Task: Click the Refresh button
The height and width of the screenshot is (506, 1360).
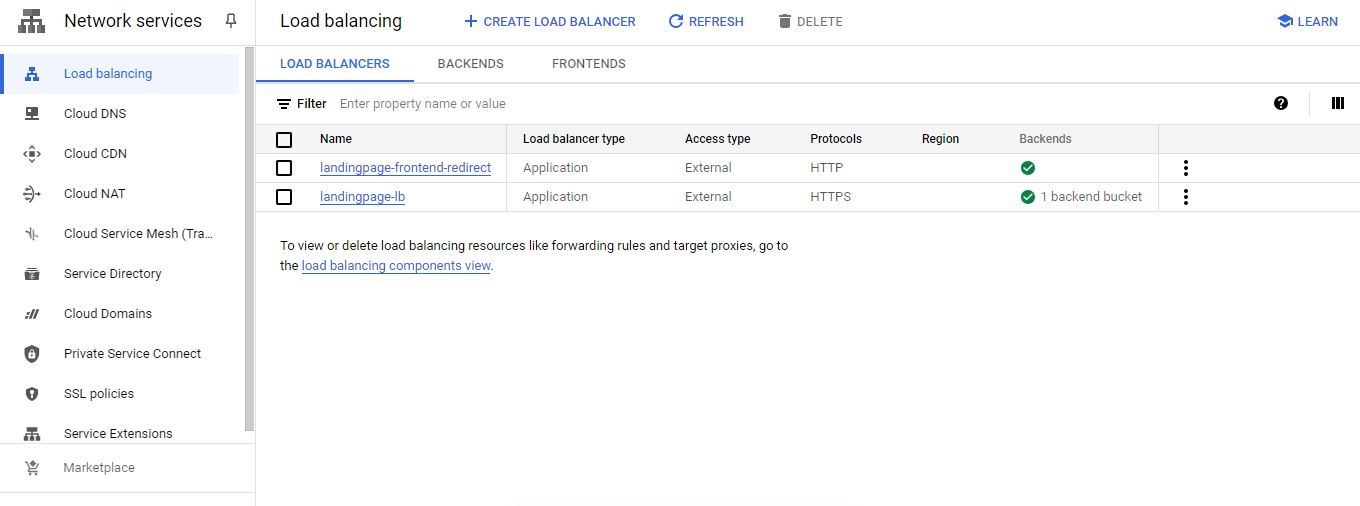Action: tap(706, 22)
